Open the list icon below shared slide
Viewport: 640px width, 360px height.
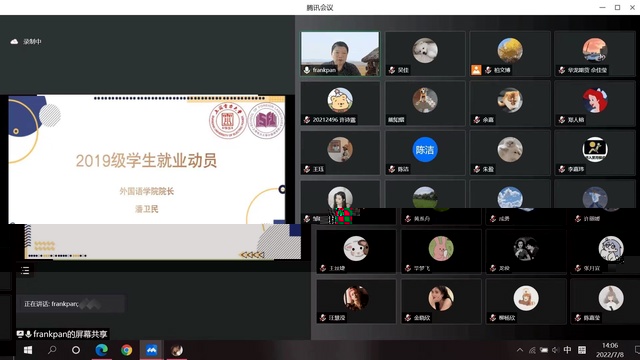(x=25, y=270)
